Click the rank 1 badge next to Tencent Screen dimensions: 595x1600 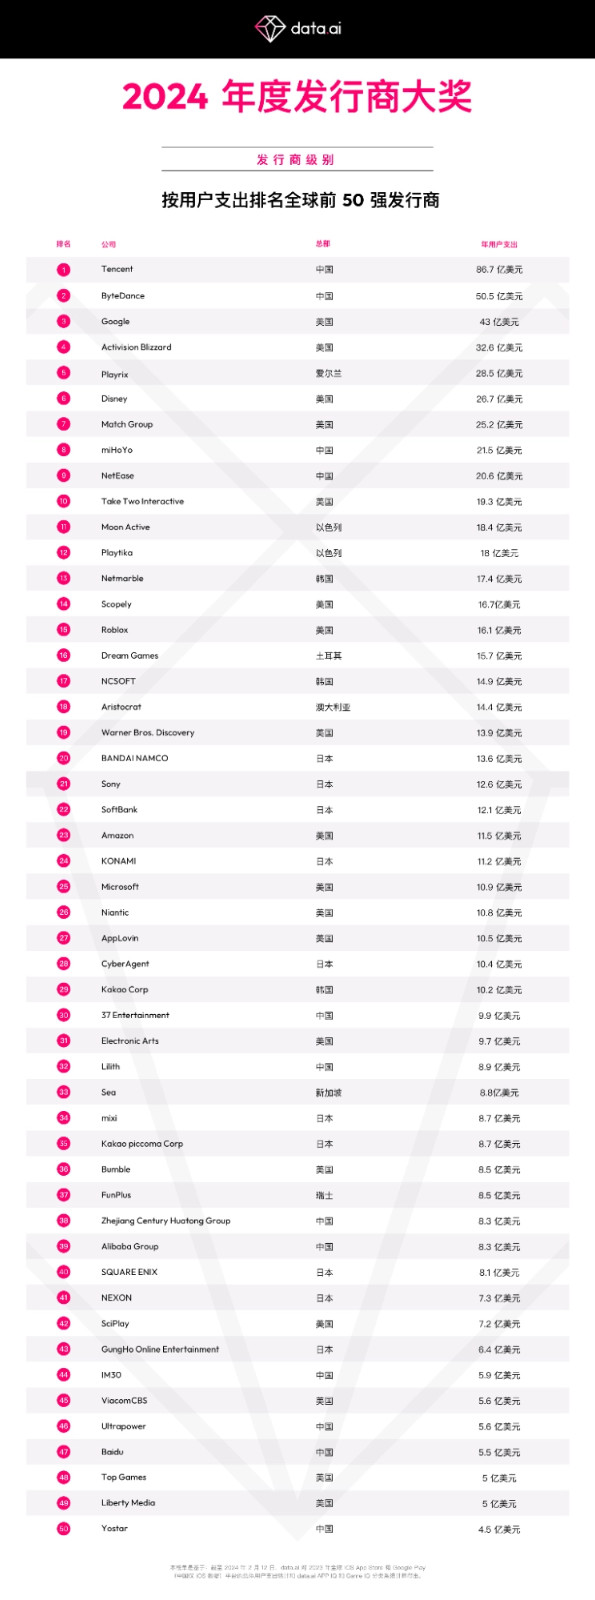[63, 269]
